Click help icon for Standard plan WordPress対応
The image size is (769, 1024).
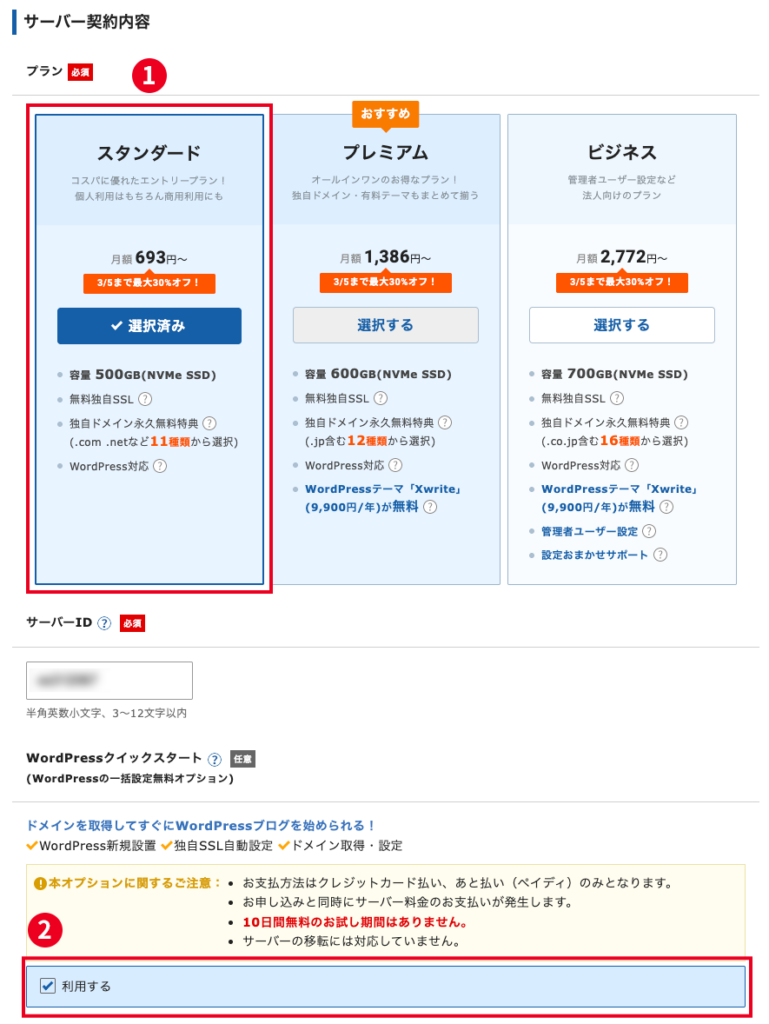coord(159,466)
